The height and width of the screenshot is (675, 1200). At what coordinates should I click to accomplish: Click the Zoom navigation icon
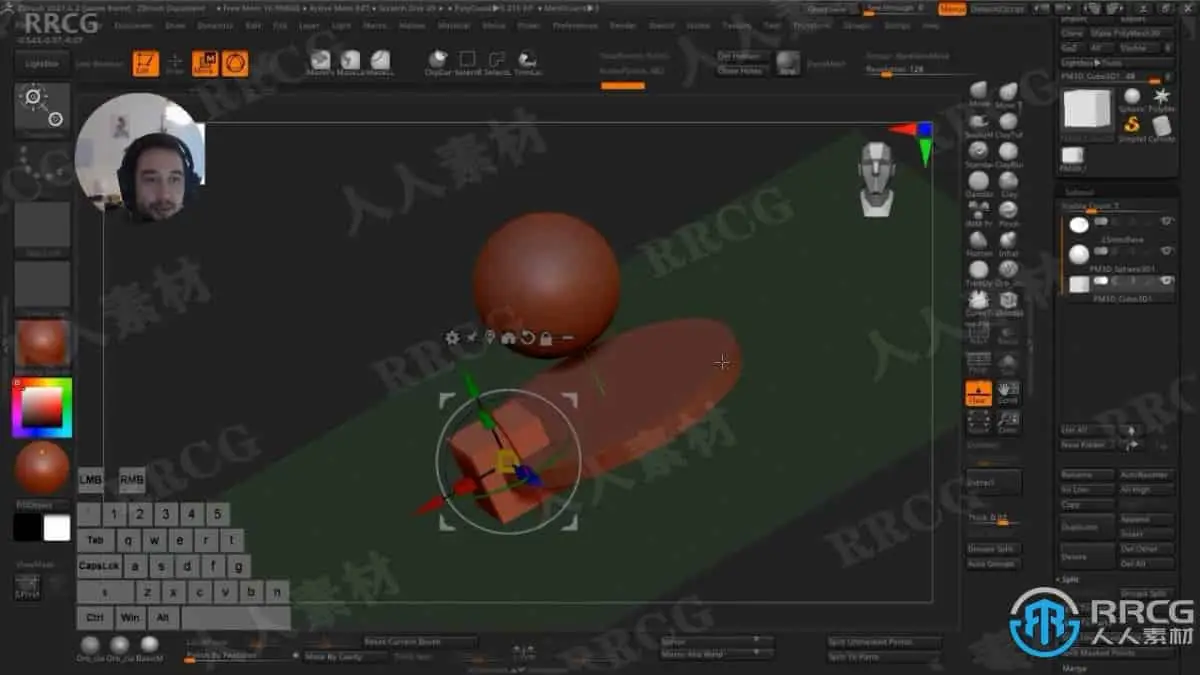pyautogui.click(x=1008, y=422)
